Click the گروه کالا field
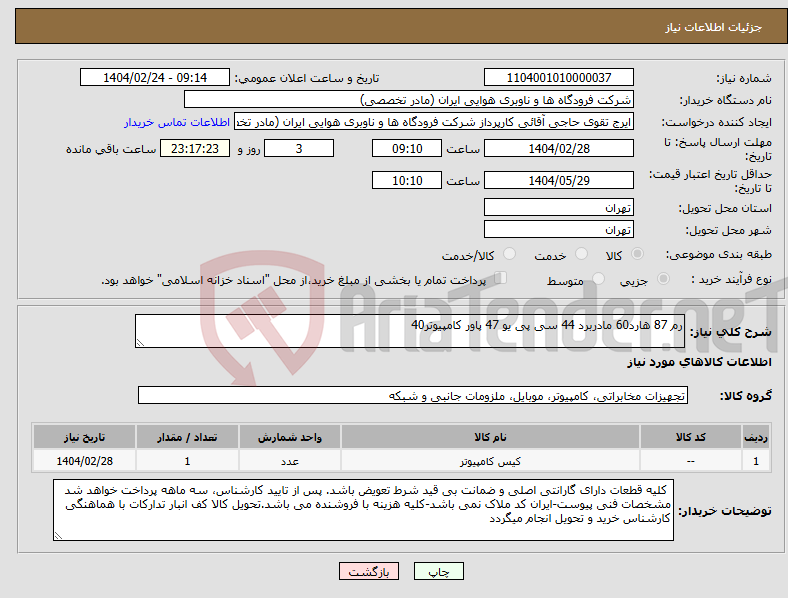The height and width of the screenshot is (598, 788). click(413, 395)
